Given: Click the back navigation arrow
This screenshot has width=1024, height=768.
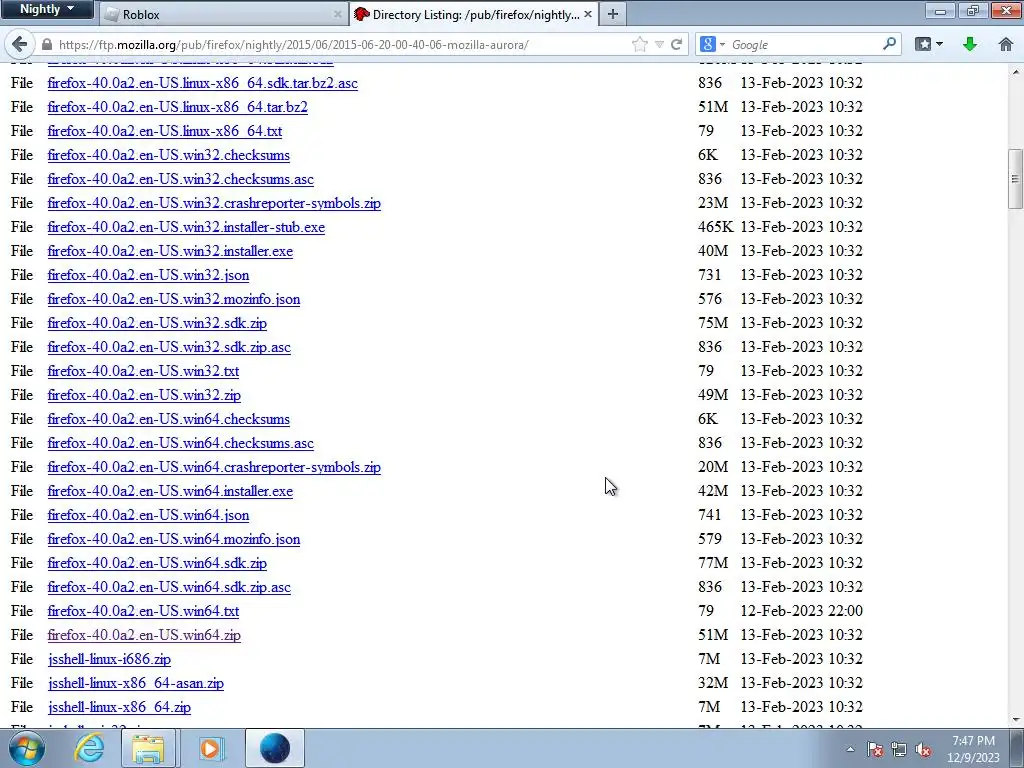Looking at the screenshot, I should (x=19, y=44).
